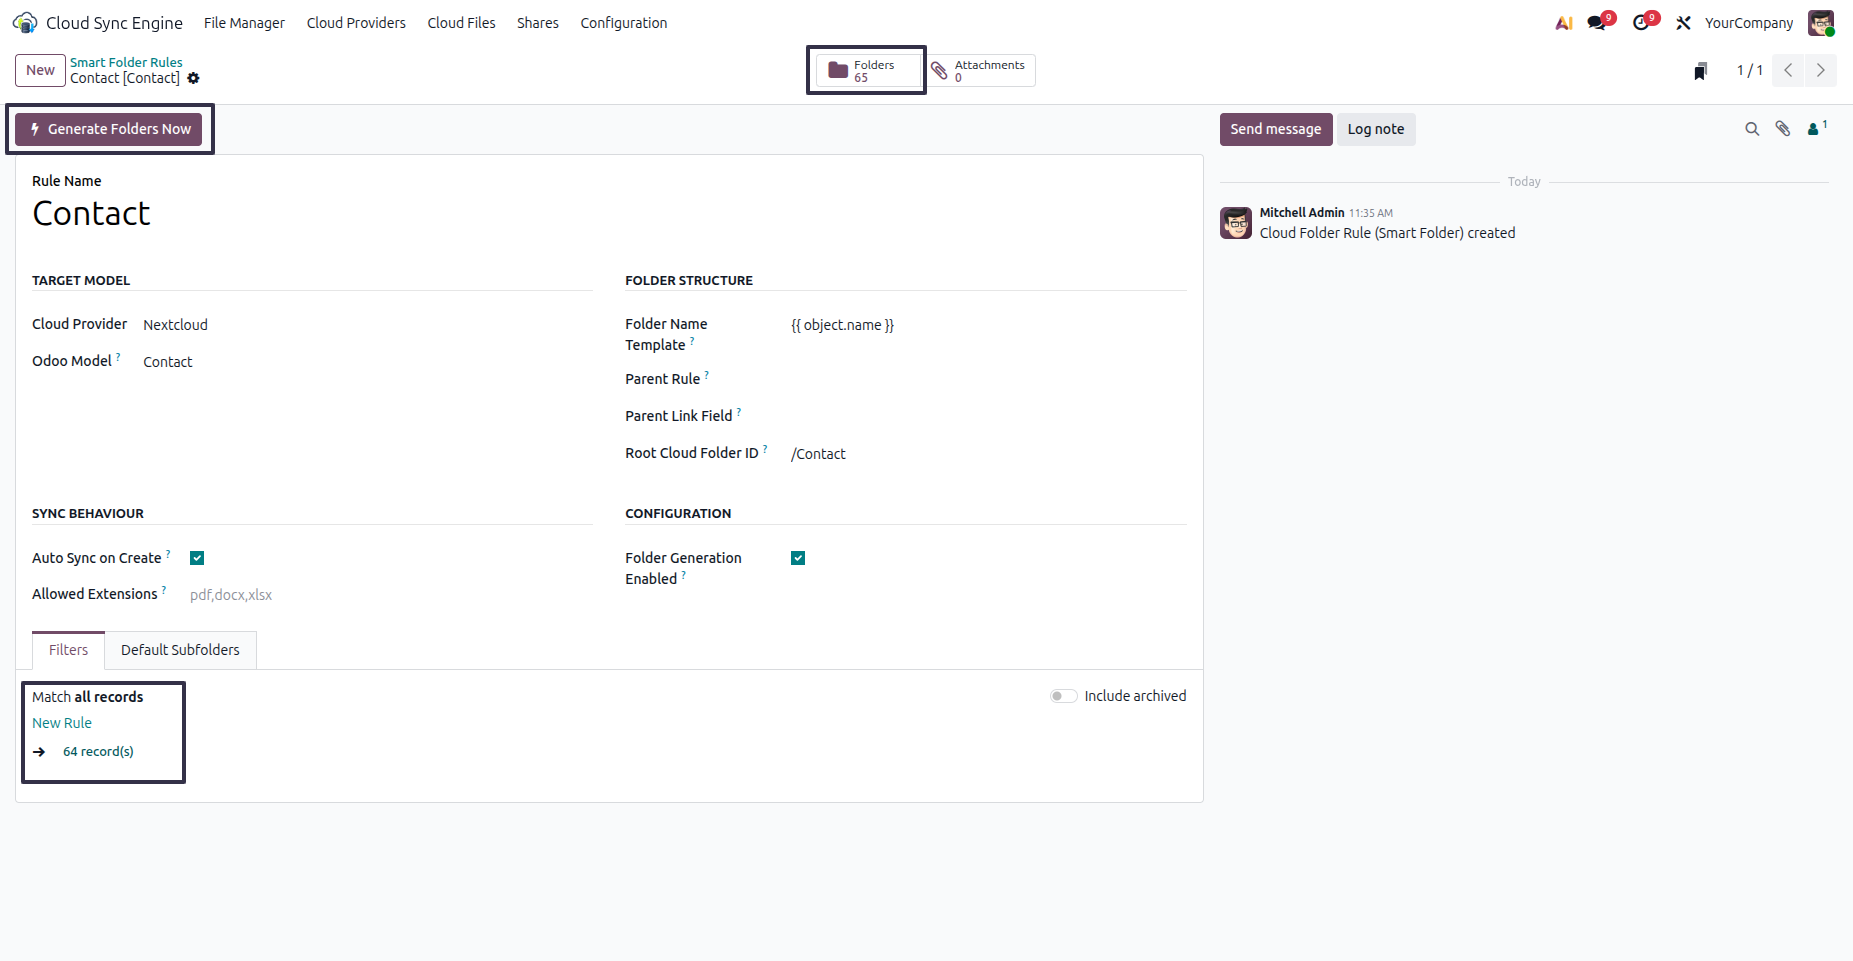
Task: Click the Cloud Sync Engine app logo
Action: [x=25, y=22]
